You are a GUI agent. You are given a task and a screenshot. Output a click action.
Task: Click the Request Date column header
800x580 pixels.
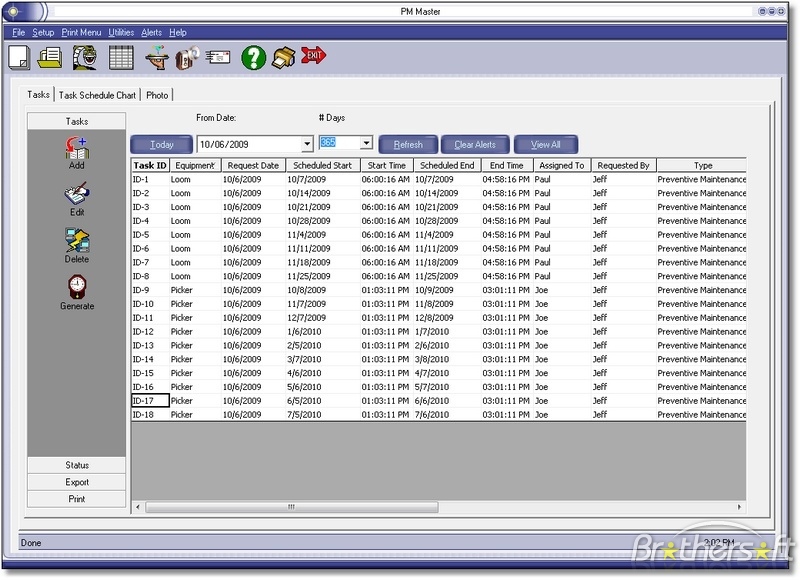click(254, 165)
